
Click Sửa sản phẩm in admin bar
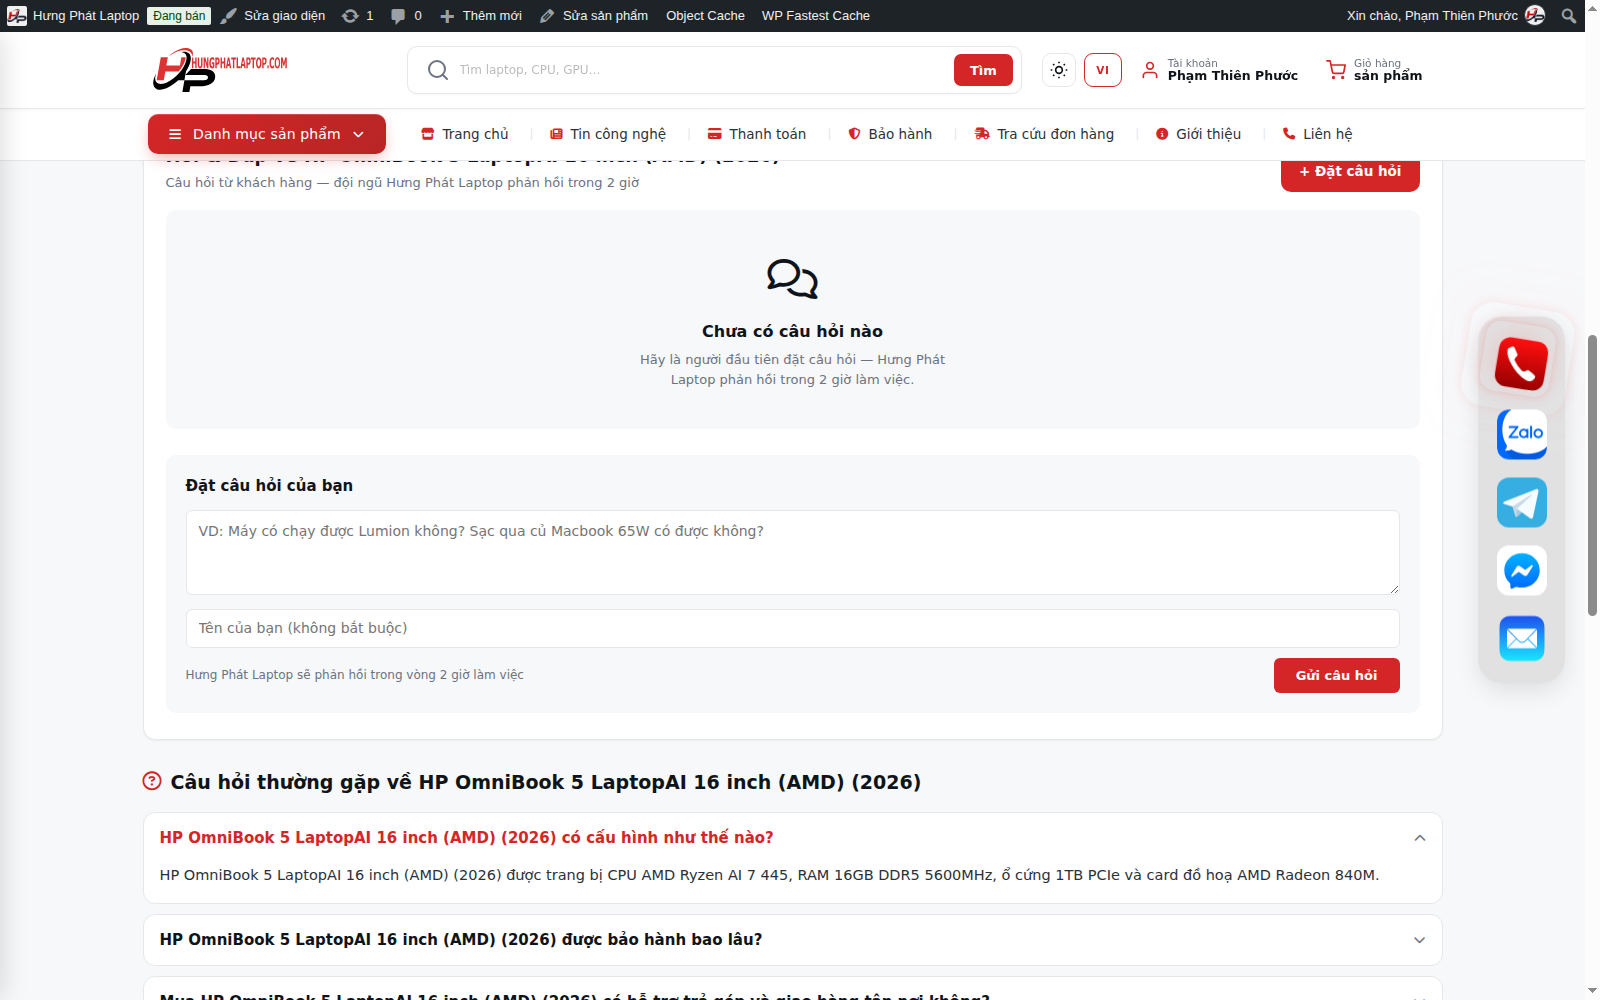pos(594,16)
